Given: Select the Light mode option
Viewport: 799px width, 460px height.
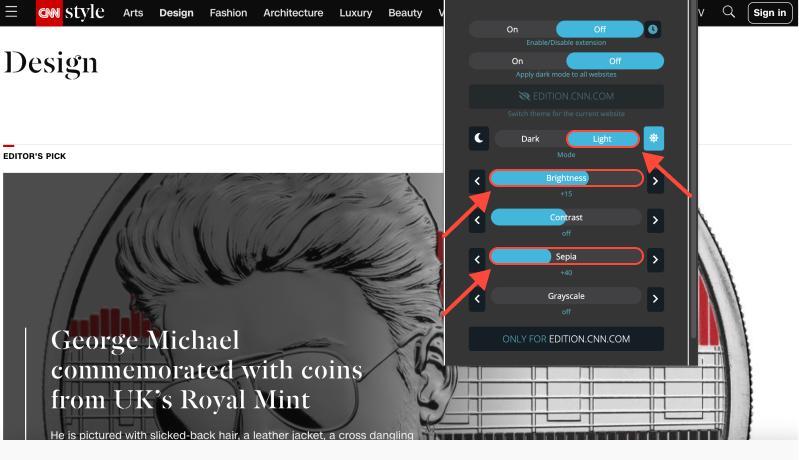Looking at the screenshot, I should point(602,139).
